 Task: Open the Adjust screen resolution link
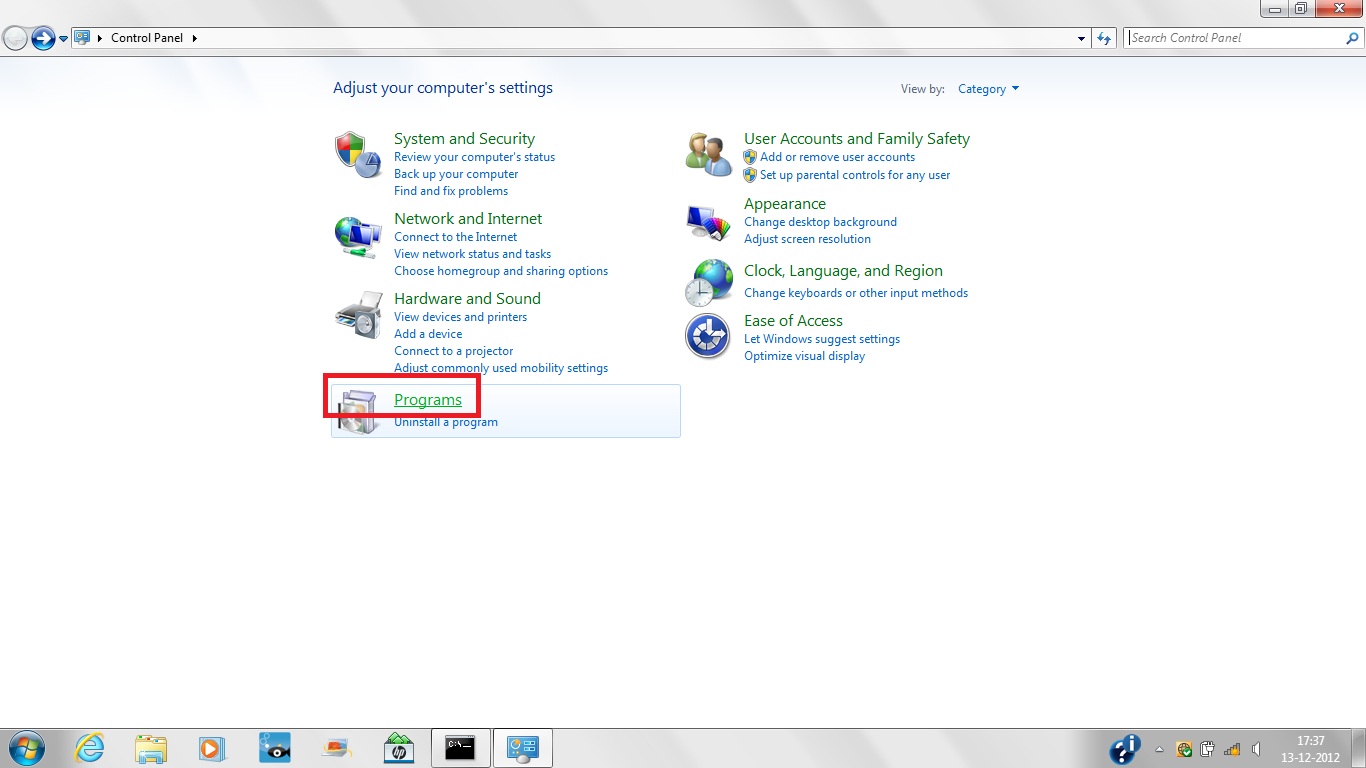[x=807, y=239]
